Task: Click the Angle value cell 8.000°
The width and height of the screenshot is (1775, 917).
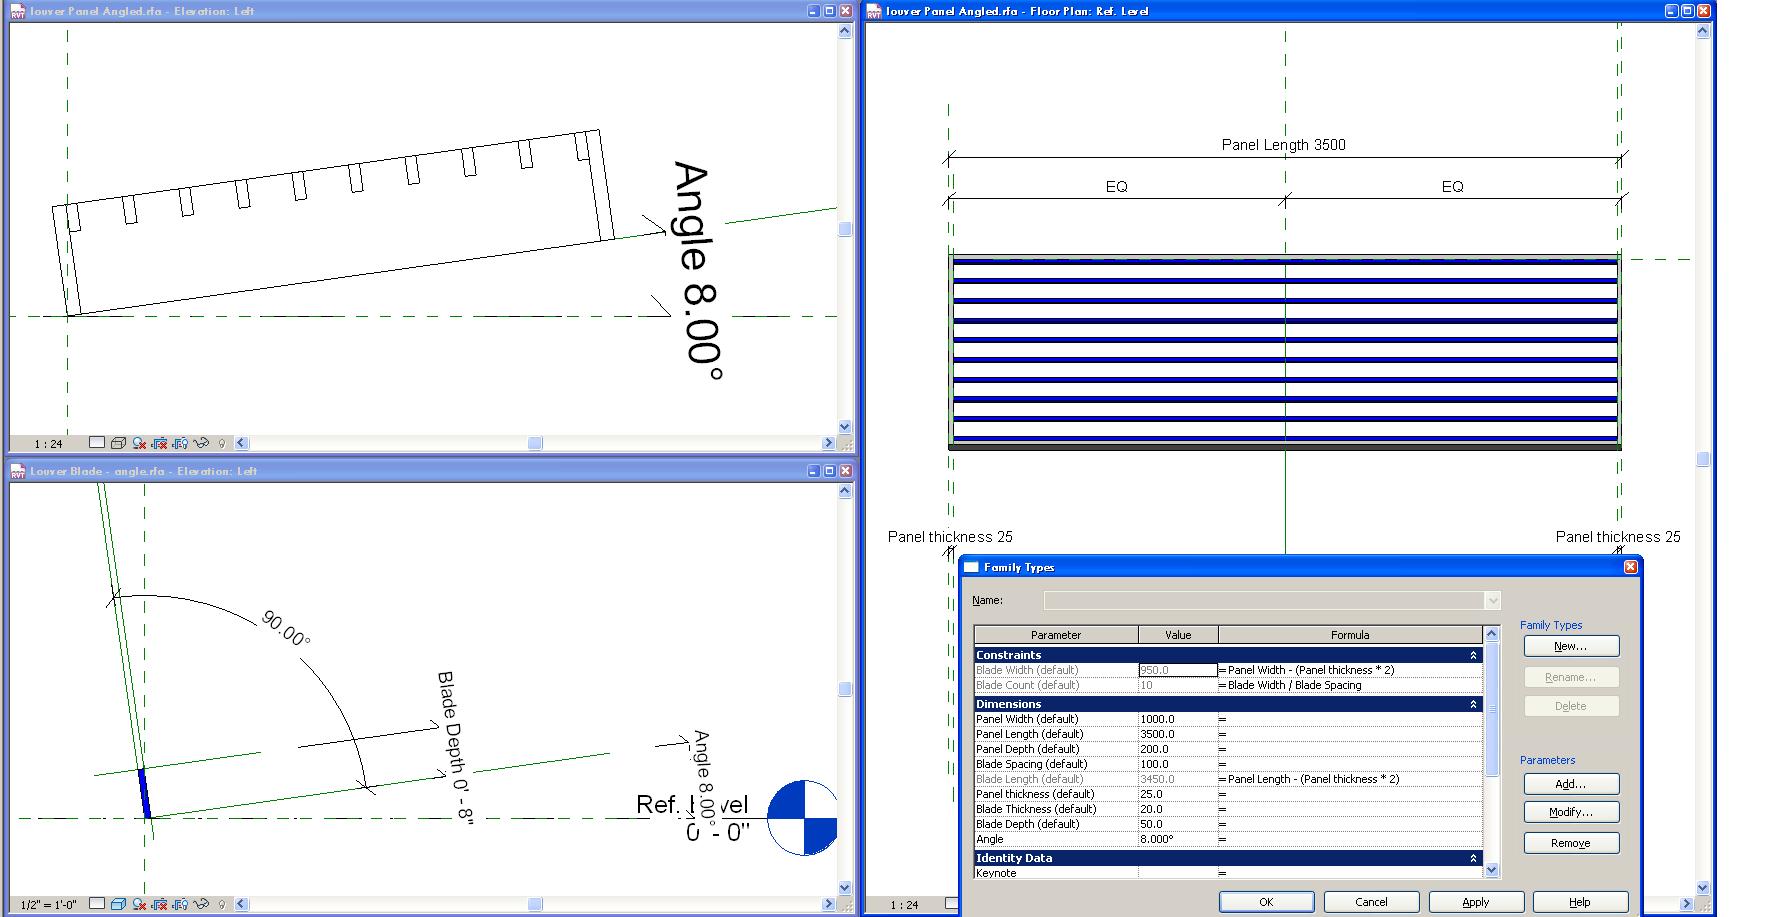Action: 1177,840
